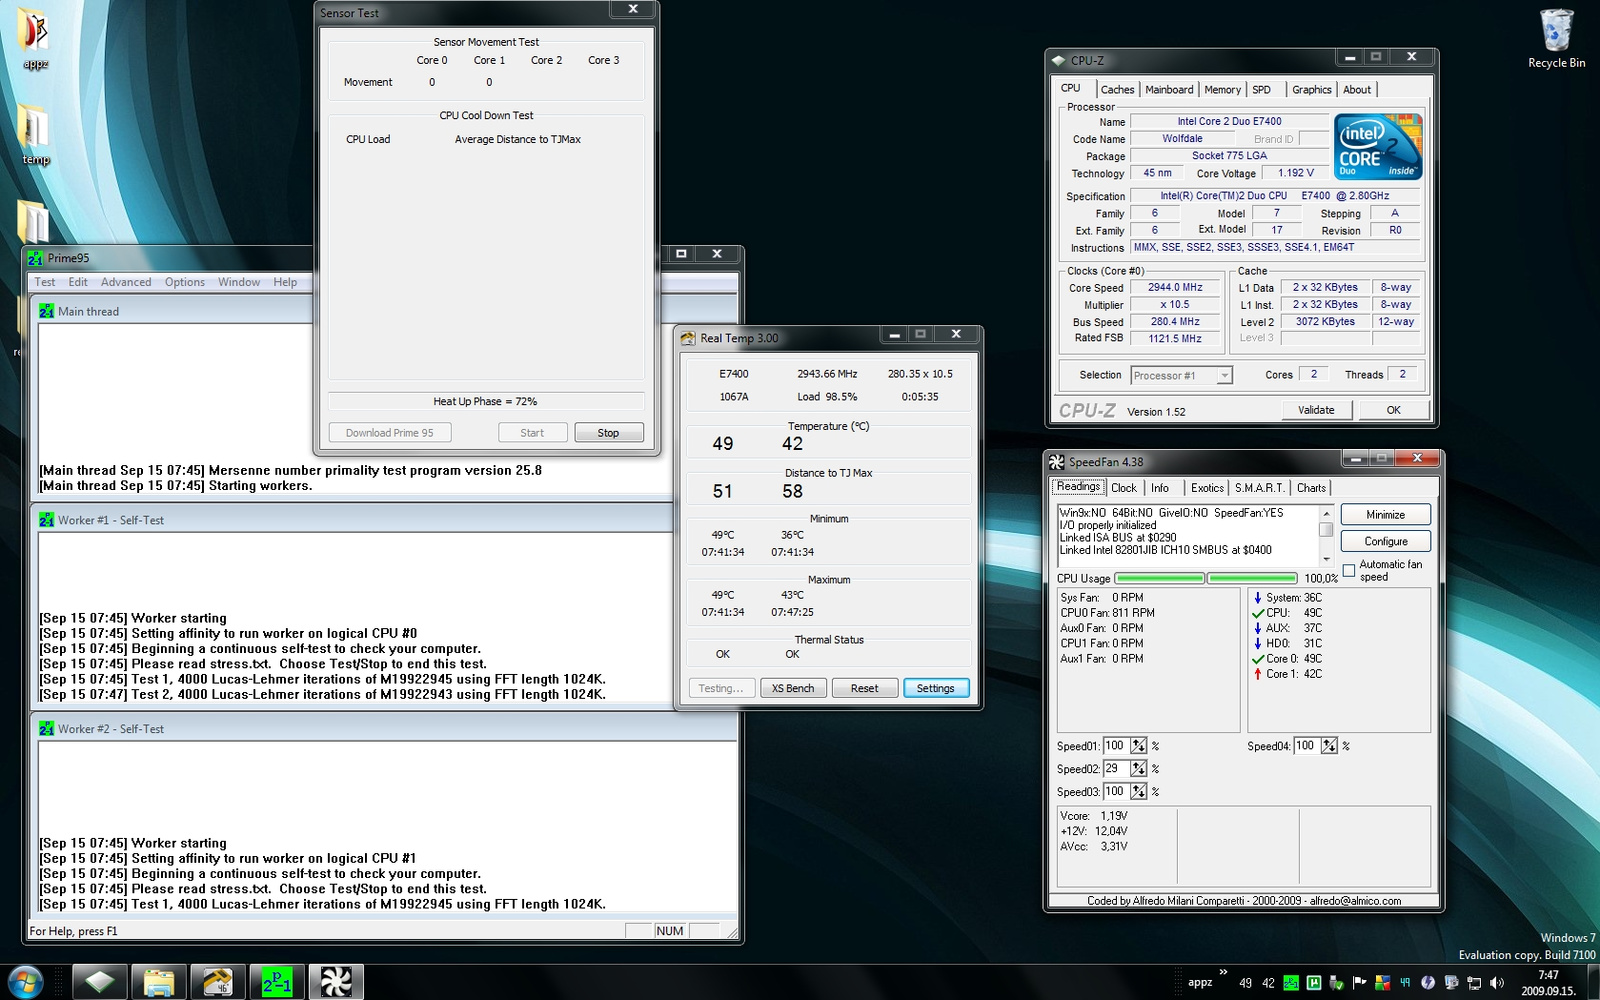This screenshot has width=1600, height=1000.
Task: Open the Options menu in Prime95
Action: (x=185, y=282)
